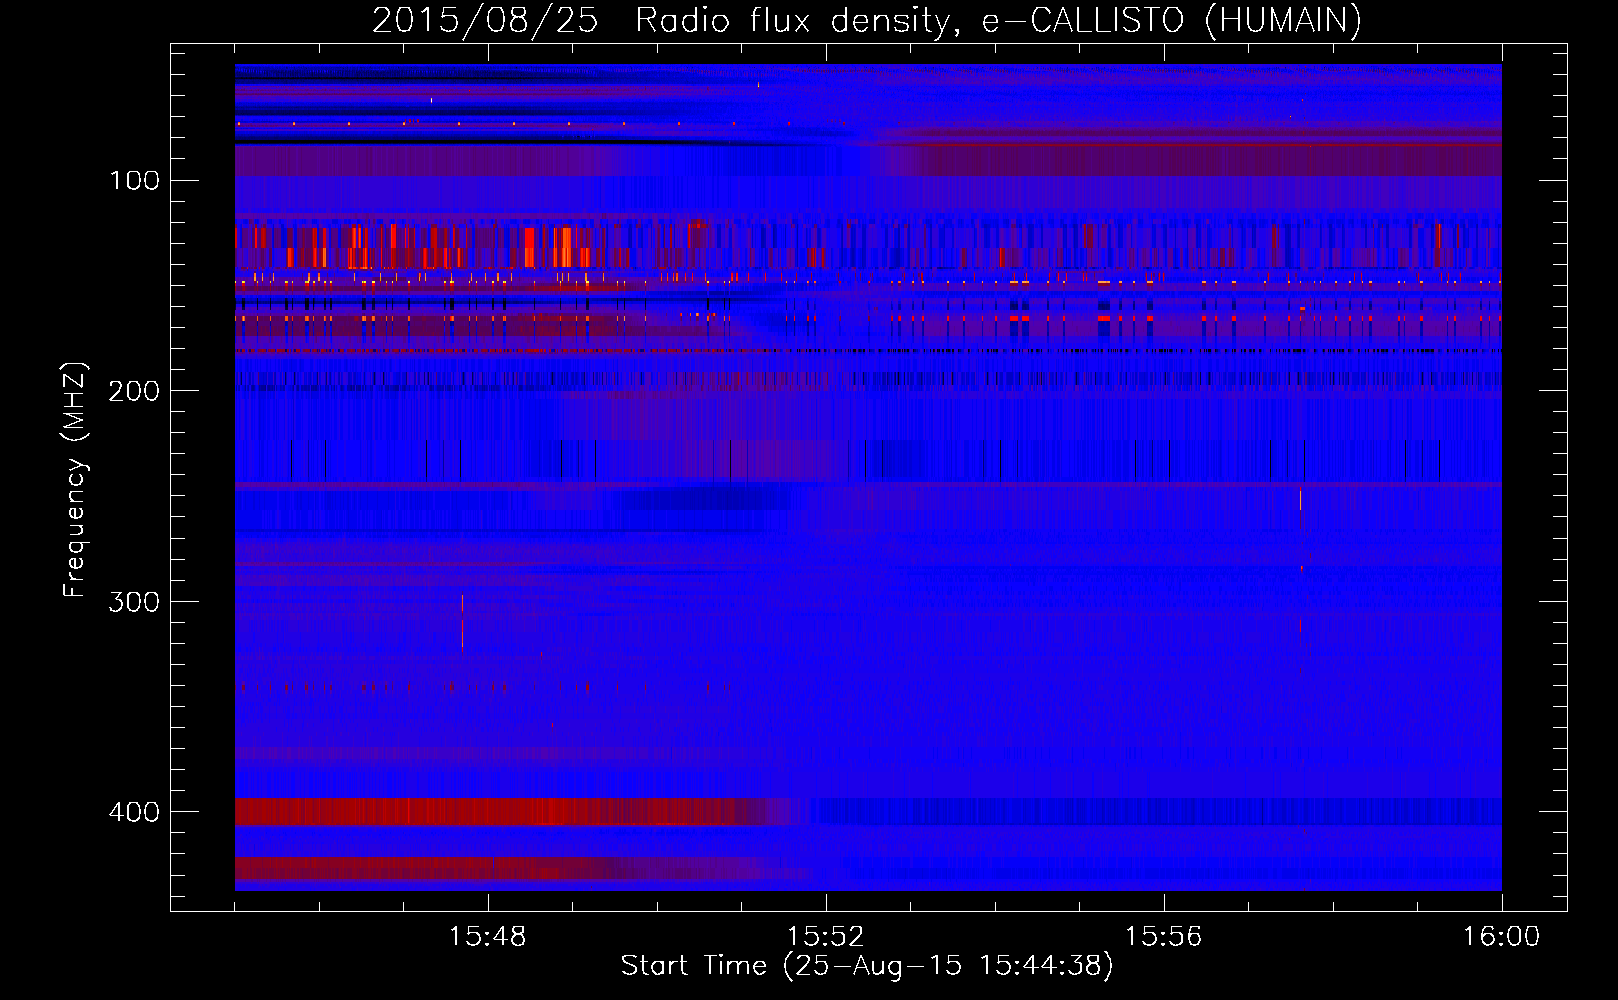The image size is (1618, 1000).
Task: Click the '400' frequency axis label
Action: coord(134,812)
